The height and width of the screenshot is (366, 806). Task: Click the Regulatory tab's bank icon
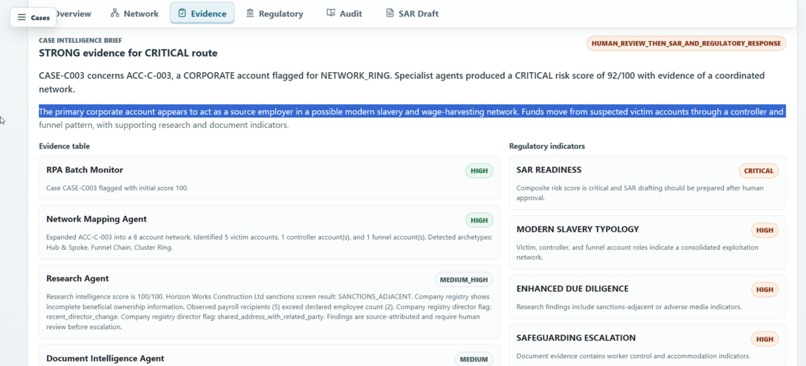click(250, 13)
